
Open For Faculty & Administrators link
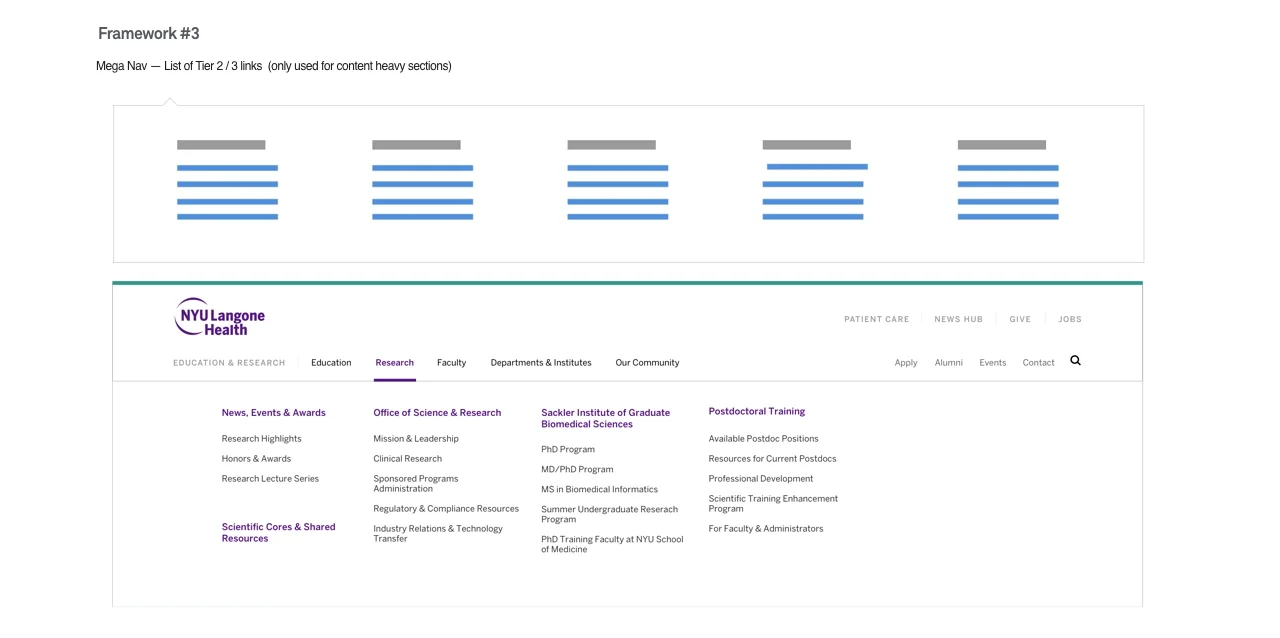766,529
